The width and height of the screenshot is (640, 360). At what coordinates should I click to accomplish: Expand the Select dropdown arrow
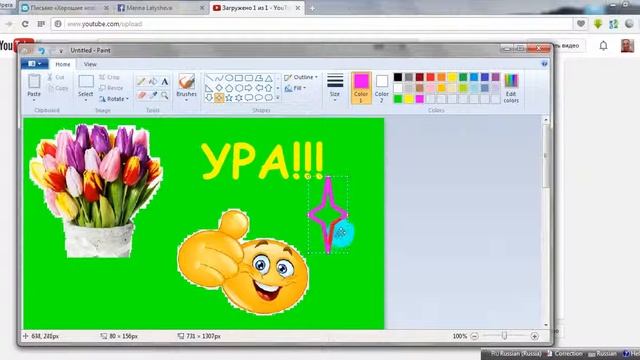coord(86,100)
